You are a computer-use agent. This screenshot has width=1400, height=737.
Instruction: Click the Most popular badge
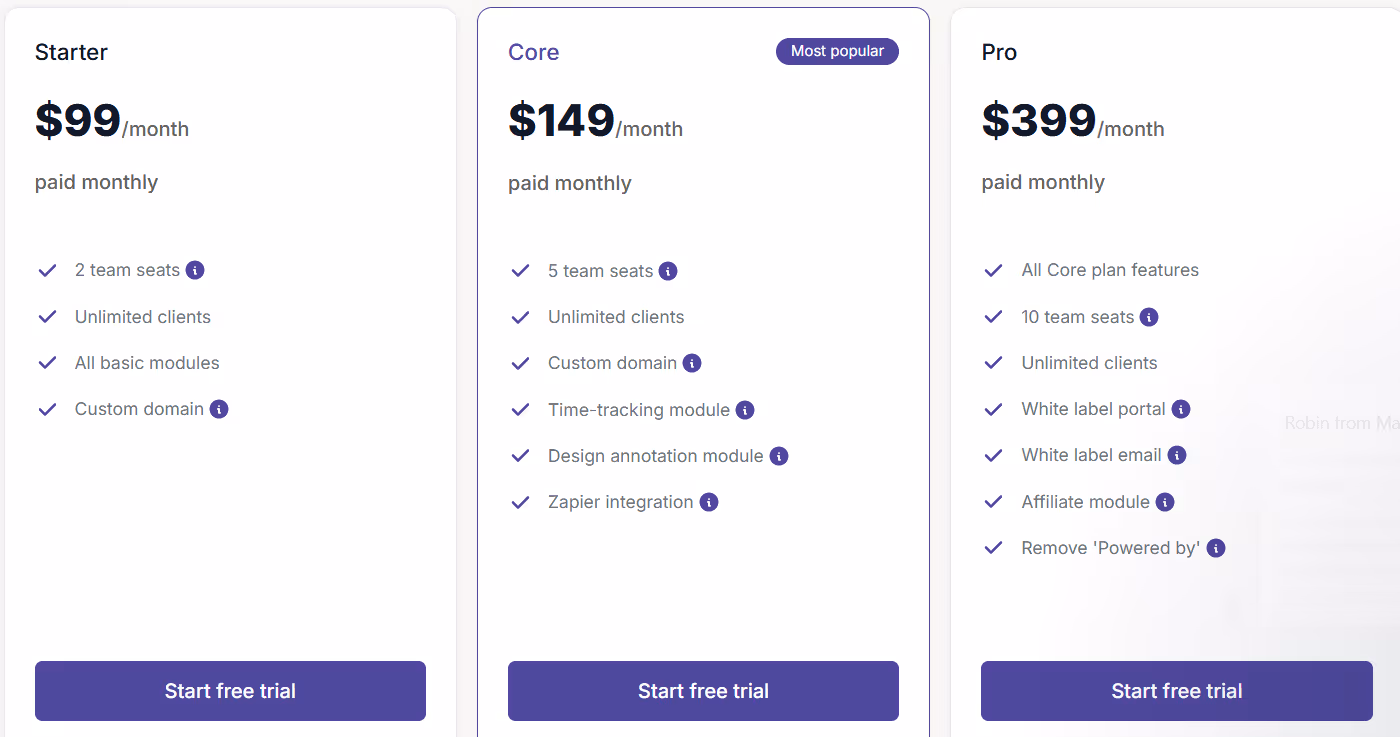837,51
